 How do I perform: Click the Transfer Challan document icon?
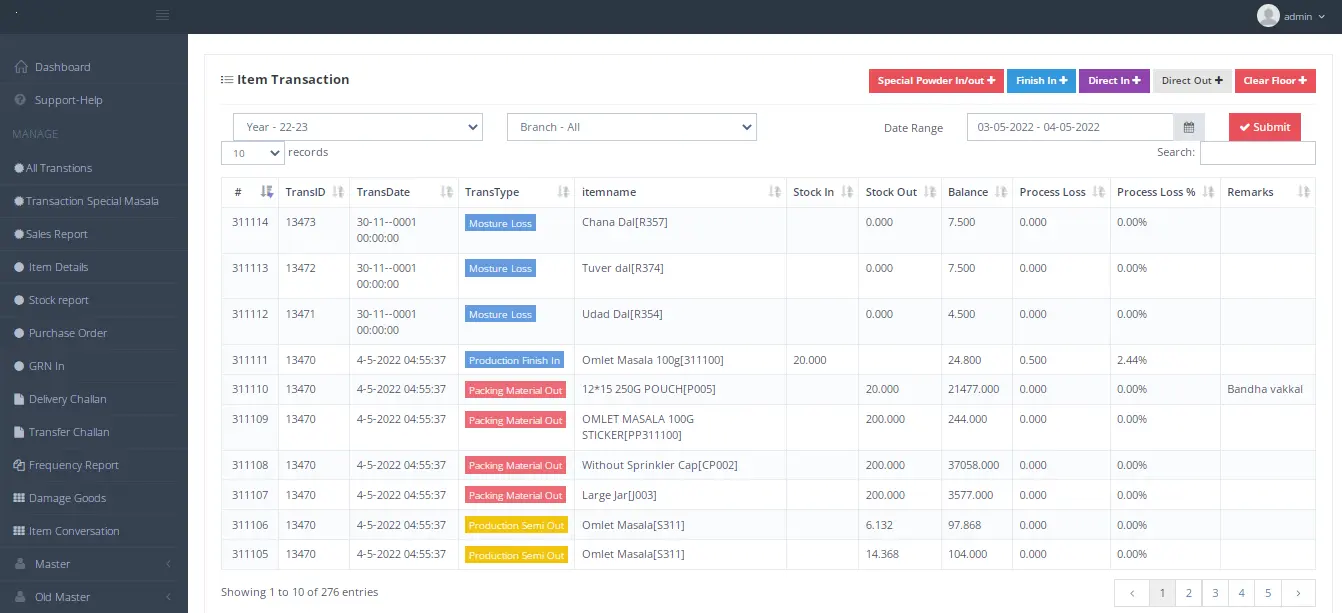19,432
